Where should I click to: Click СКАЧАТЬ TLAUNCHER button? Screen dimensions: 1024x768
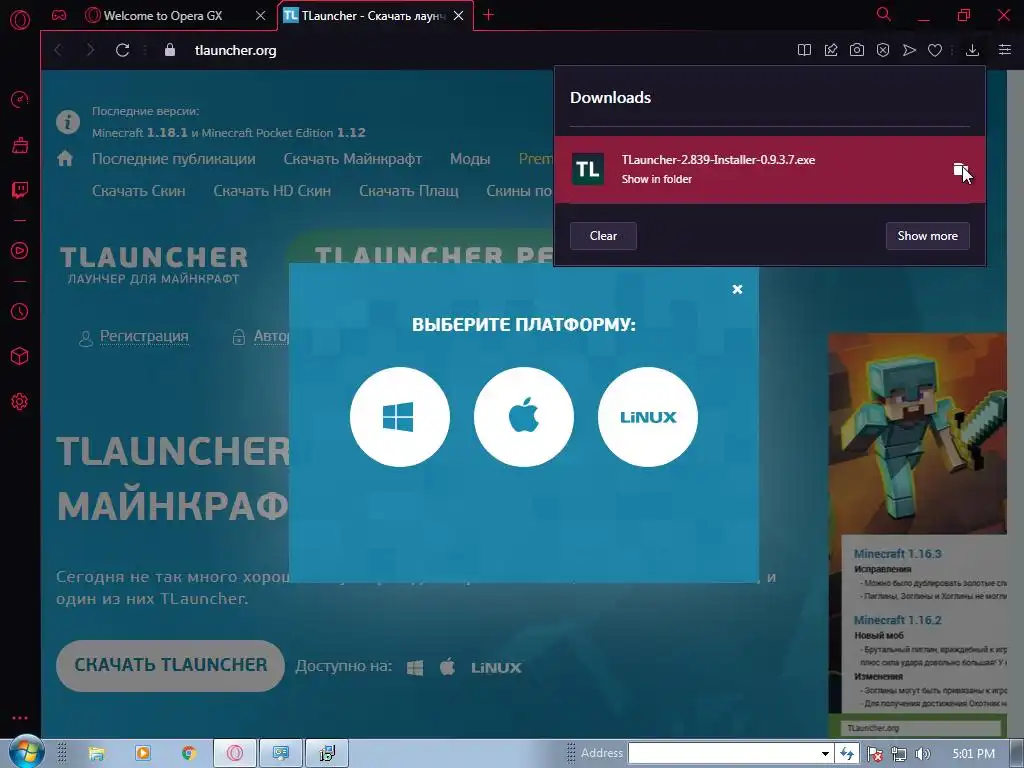(x=170, y=665)
